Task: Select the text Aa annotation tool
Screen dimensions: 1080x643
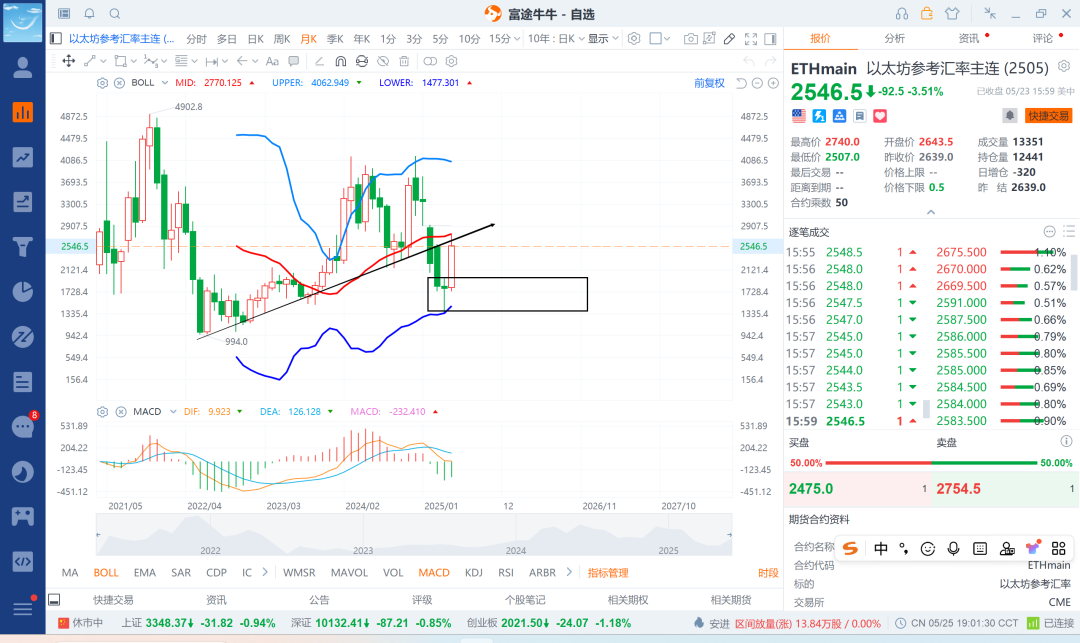Action: point(272,61)
